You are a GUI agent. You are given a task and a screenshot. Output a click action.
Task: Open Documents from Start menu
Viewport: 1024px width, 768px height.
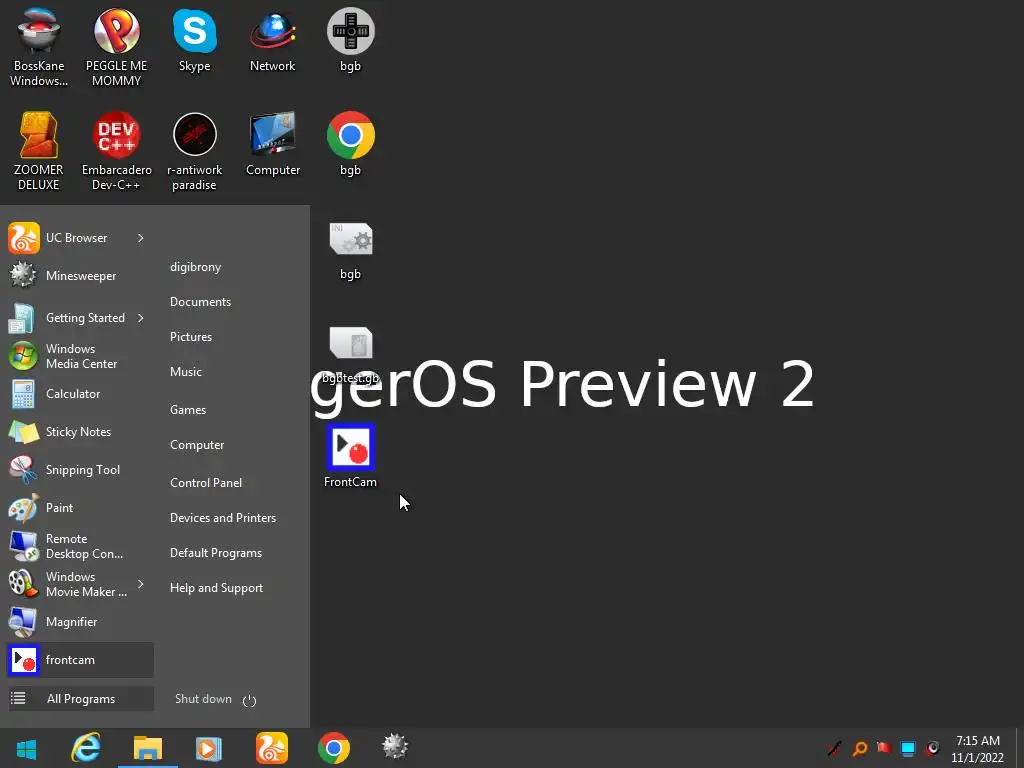tap(200, 302)
